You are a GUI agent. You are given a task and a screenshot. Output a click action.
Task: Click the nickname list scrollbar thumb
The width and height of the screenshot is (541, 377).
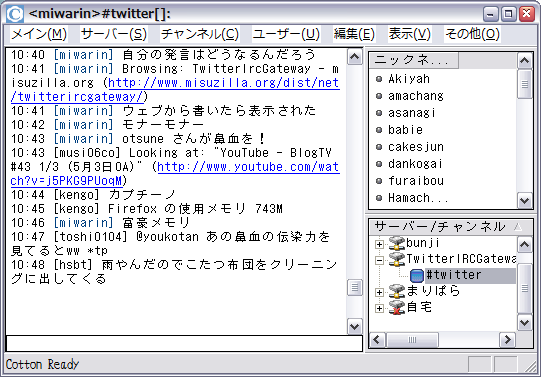point(525,84)
